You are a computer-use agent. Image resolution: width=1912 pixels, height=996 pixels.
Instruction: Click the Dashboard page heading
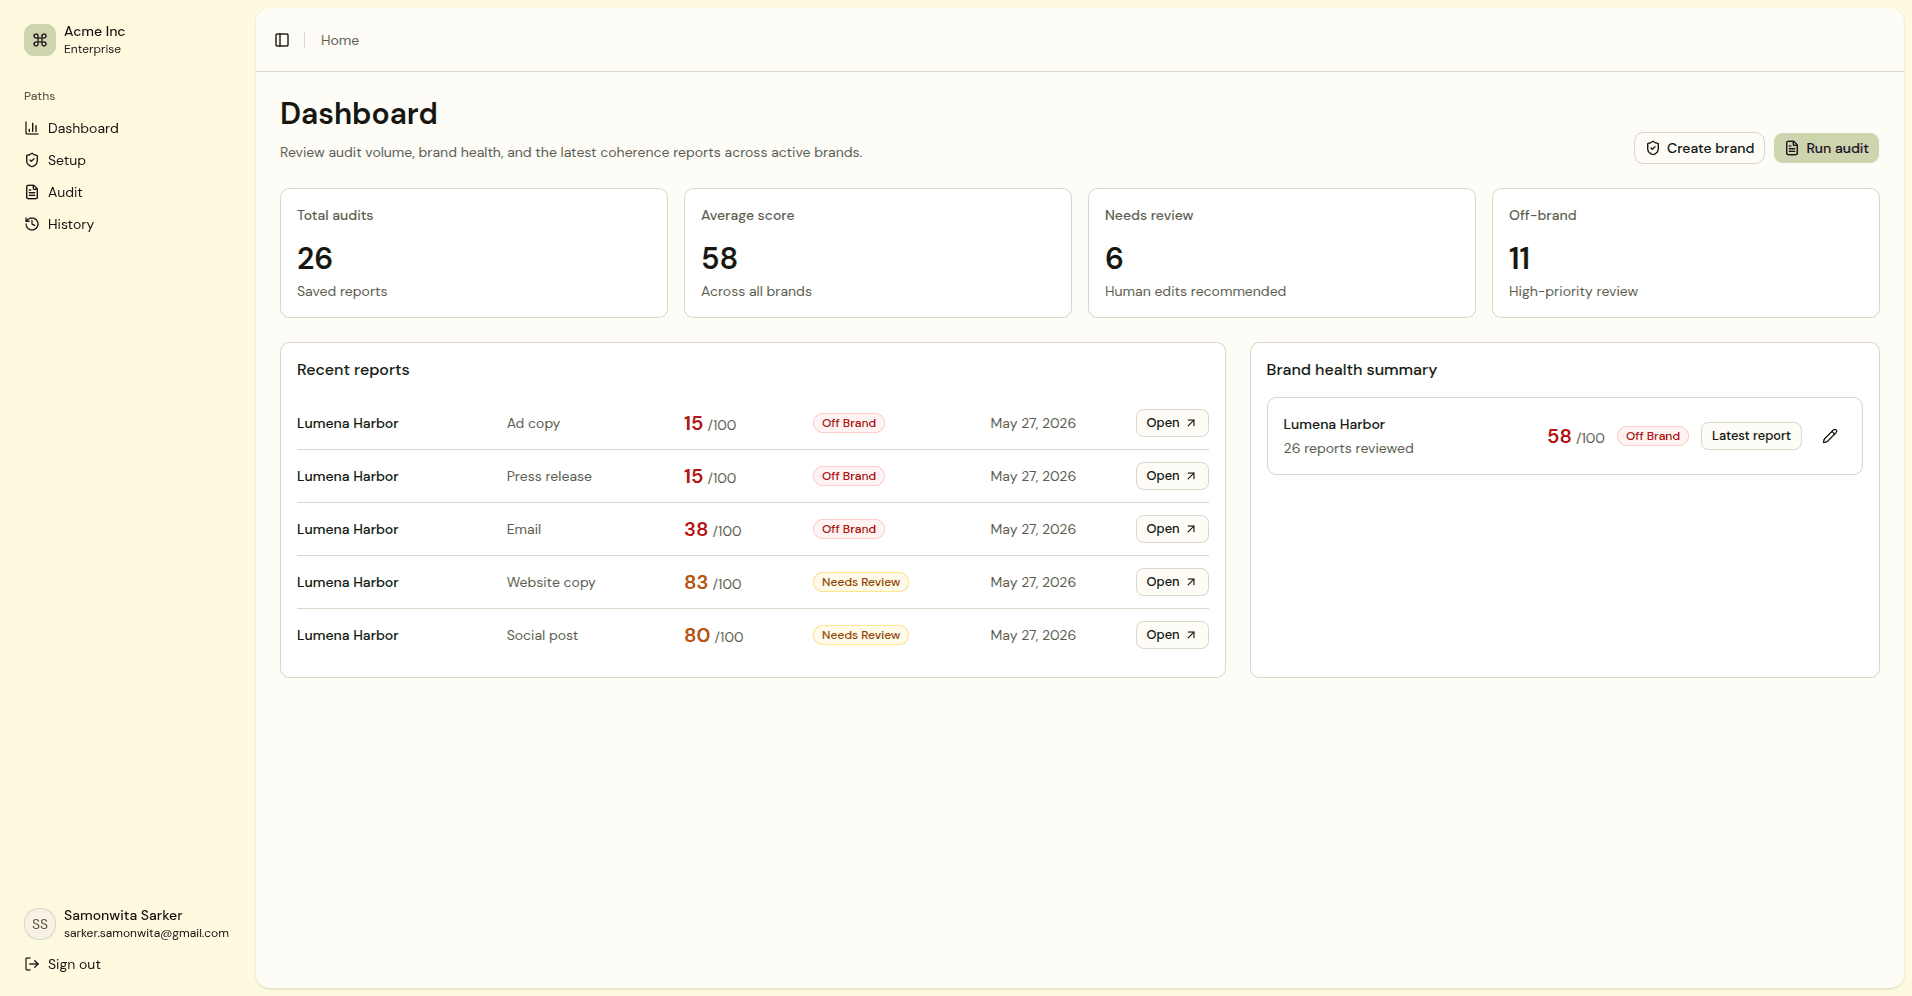click(359, 113)
